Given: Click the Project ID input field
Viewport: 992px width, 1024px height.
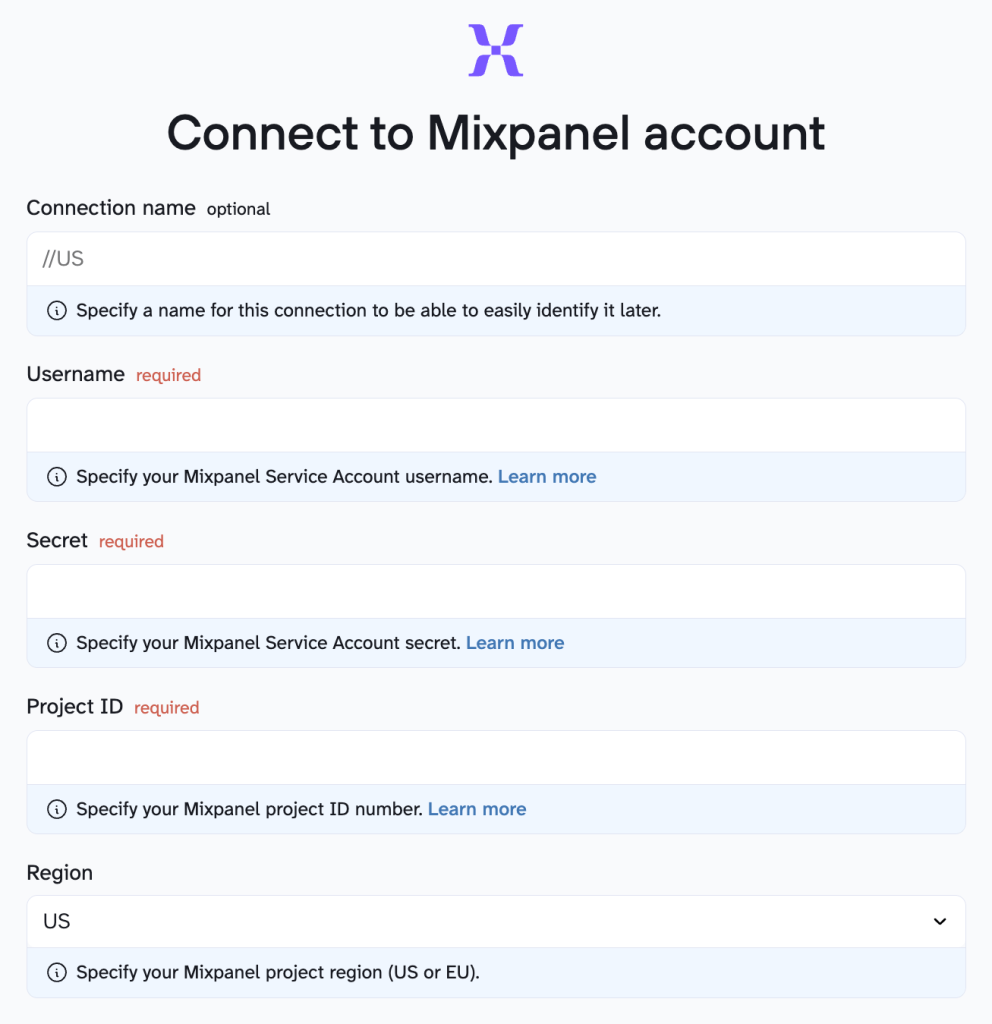Looking at the screenshot, I should (496, 756).
